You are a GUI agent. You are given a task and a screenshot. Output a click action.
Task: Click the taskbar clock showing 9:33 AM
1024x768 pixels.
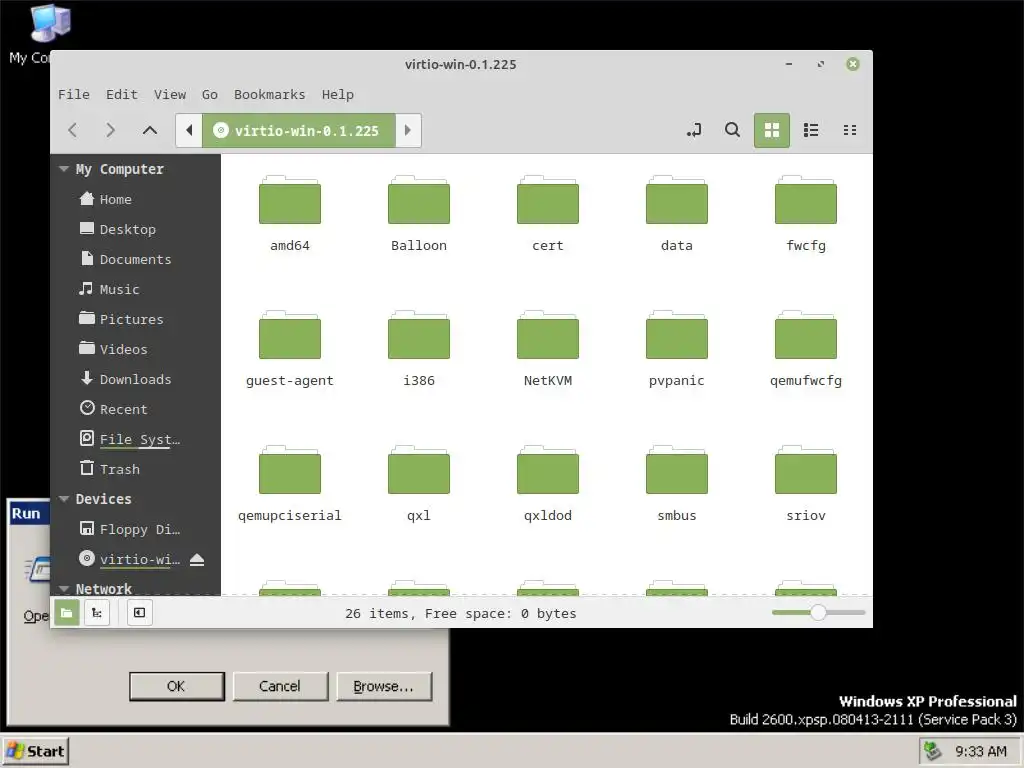click(981, 752)
